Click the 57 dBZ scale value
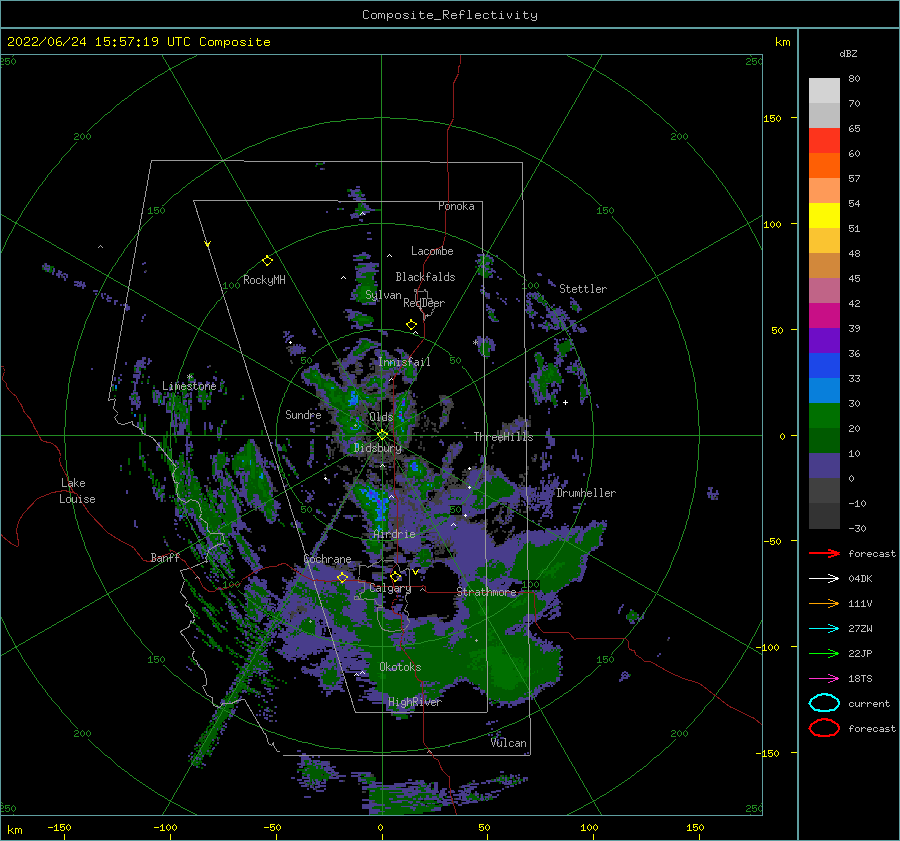900x841 pixels. pos(854,178)
